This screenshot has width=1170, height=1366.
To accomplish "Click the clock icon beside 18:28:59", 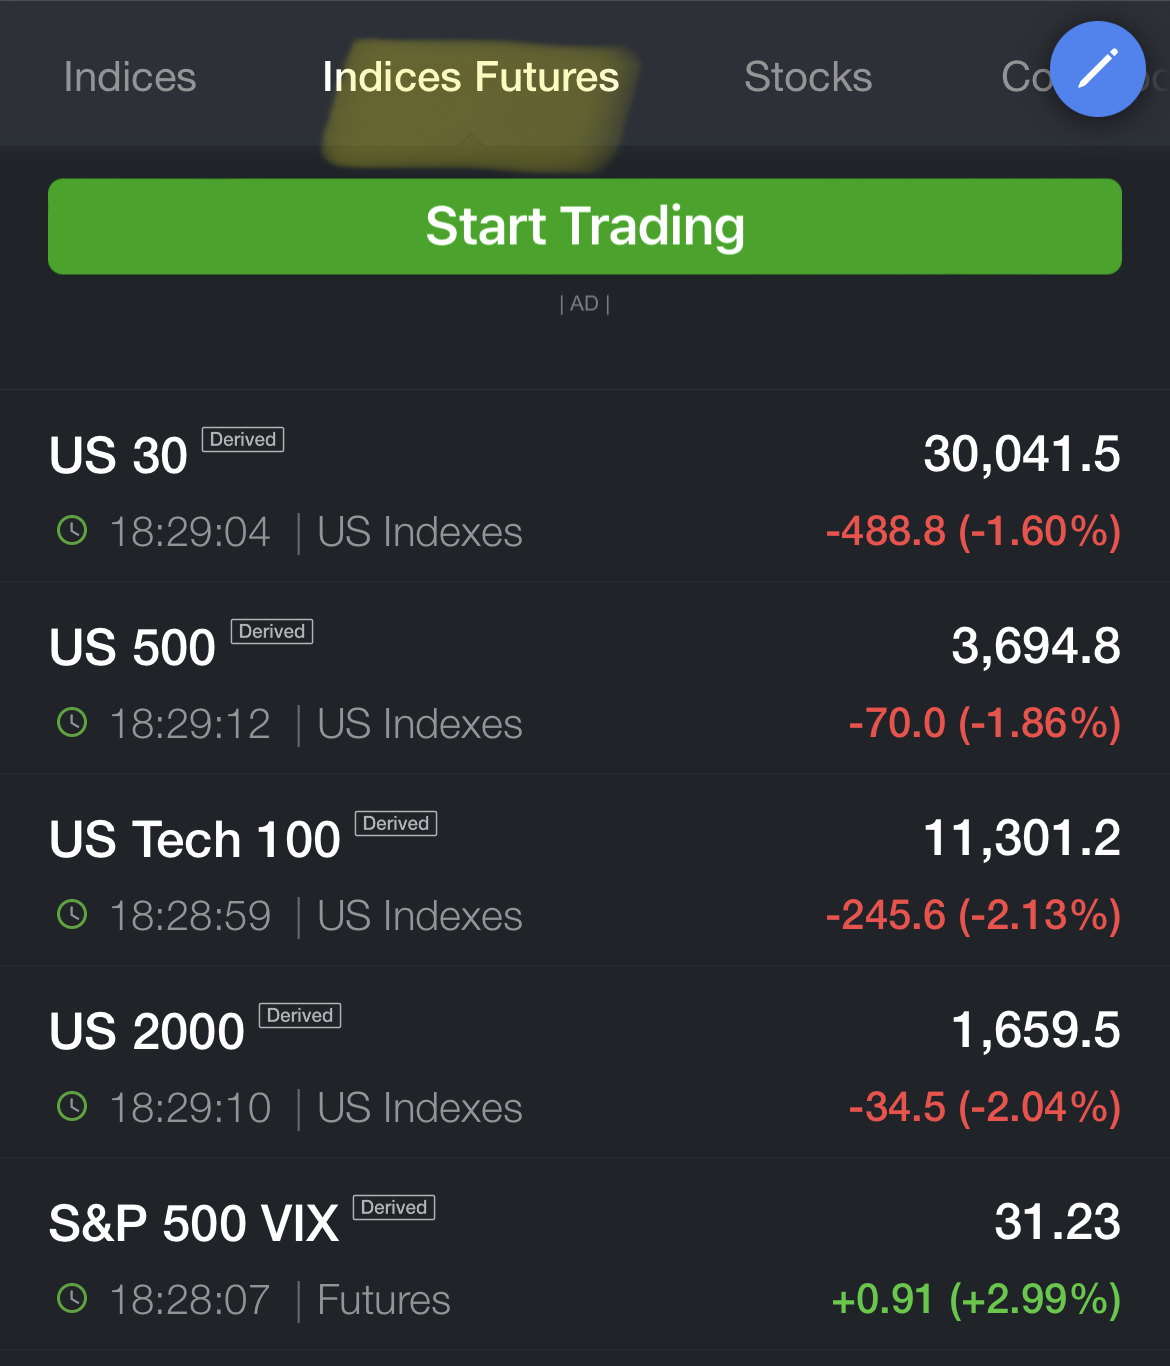I will (72, 914).
